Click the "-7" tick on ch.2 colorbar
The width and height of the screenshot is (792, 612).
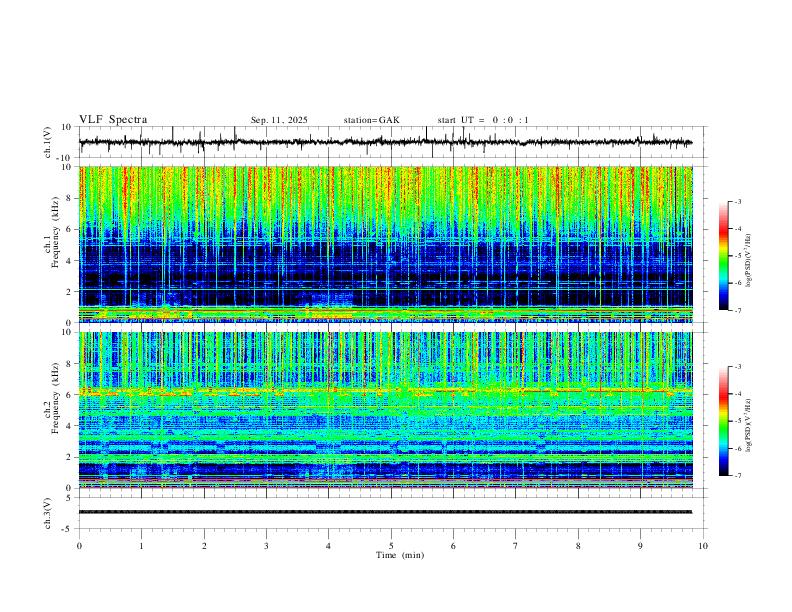tap(738, 476)
